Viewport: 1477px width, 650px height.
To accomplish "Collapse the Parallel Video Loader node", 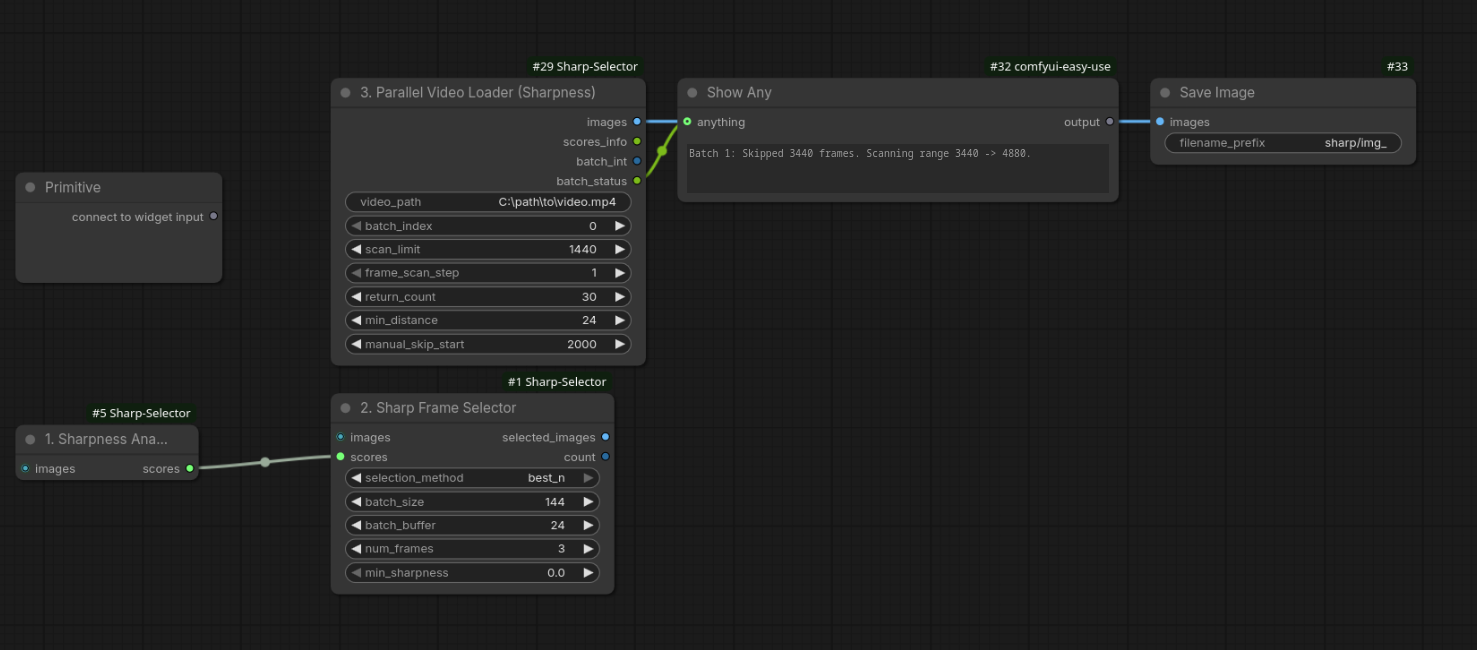I will click(346, 93).
